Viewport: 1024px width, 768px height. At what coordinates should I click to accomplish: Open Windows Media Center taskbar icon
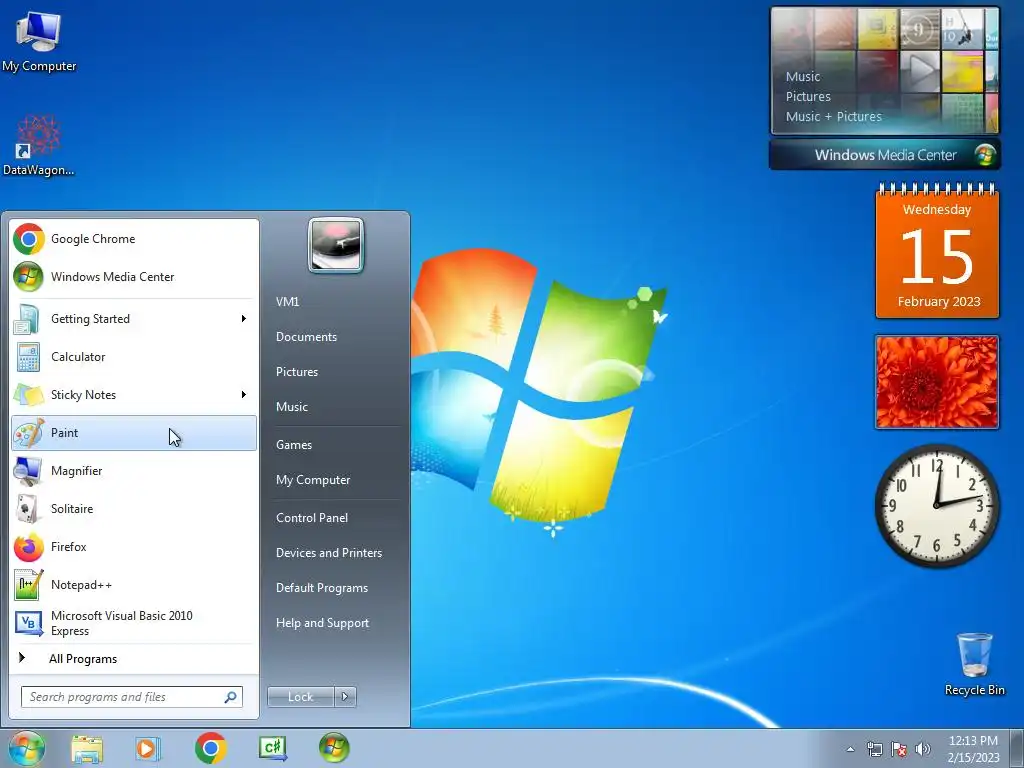334,748
